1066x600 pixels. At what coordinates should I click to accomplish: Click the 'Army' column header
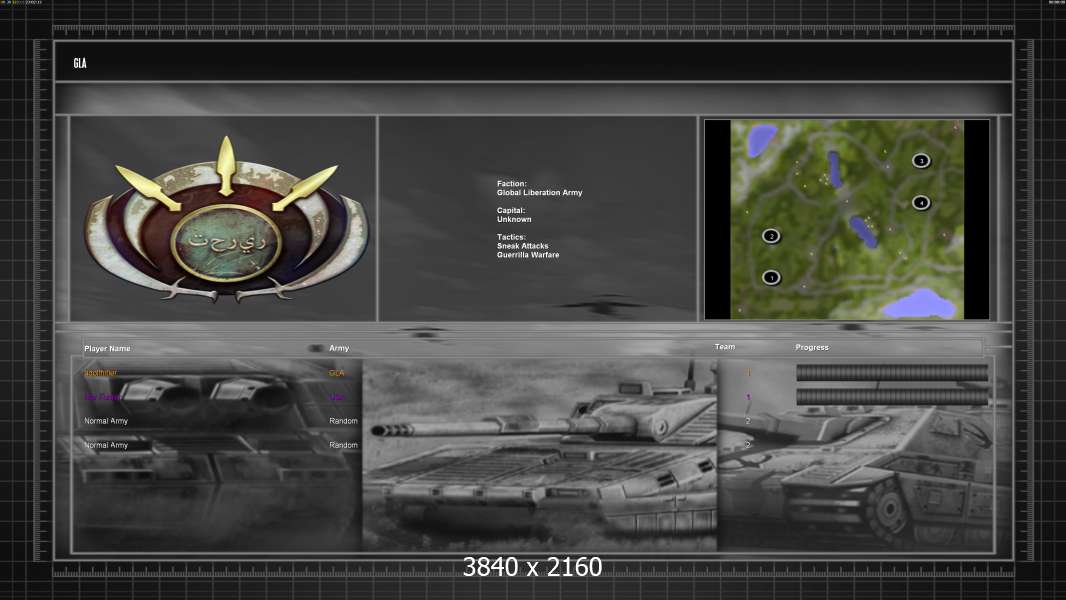pos(339,348)
